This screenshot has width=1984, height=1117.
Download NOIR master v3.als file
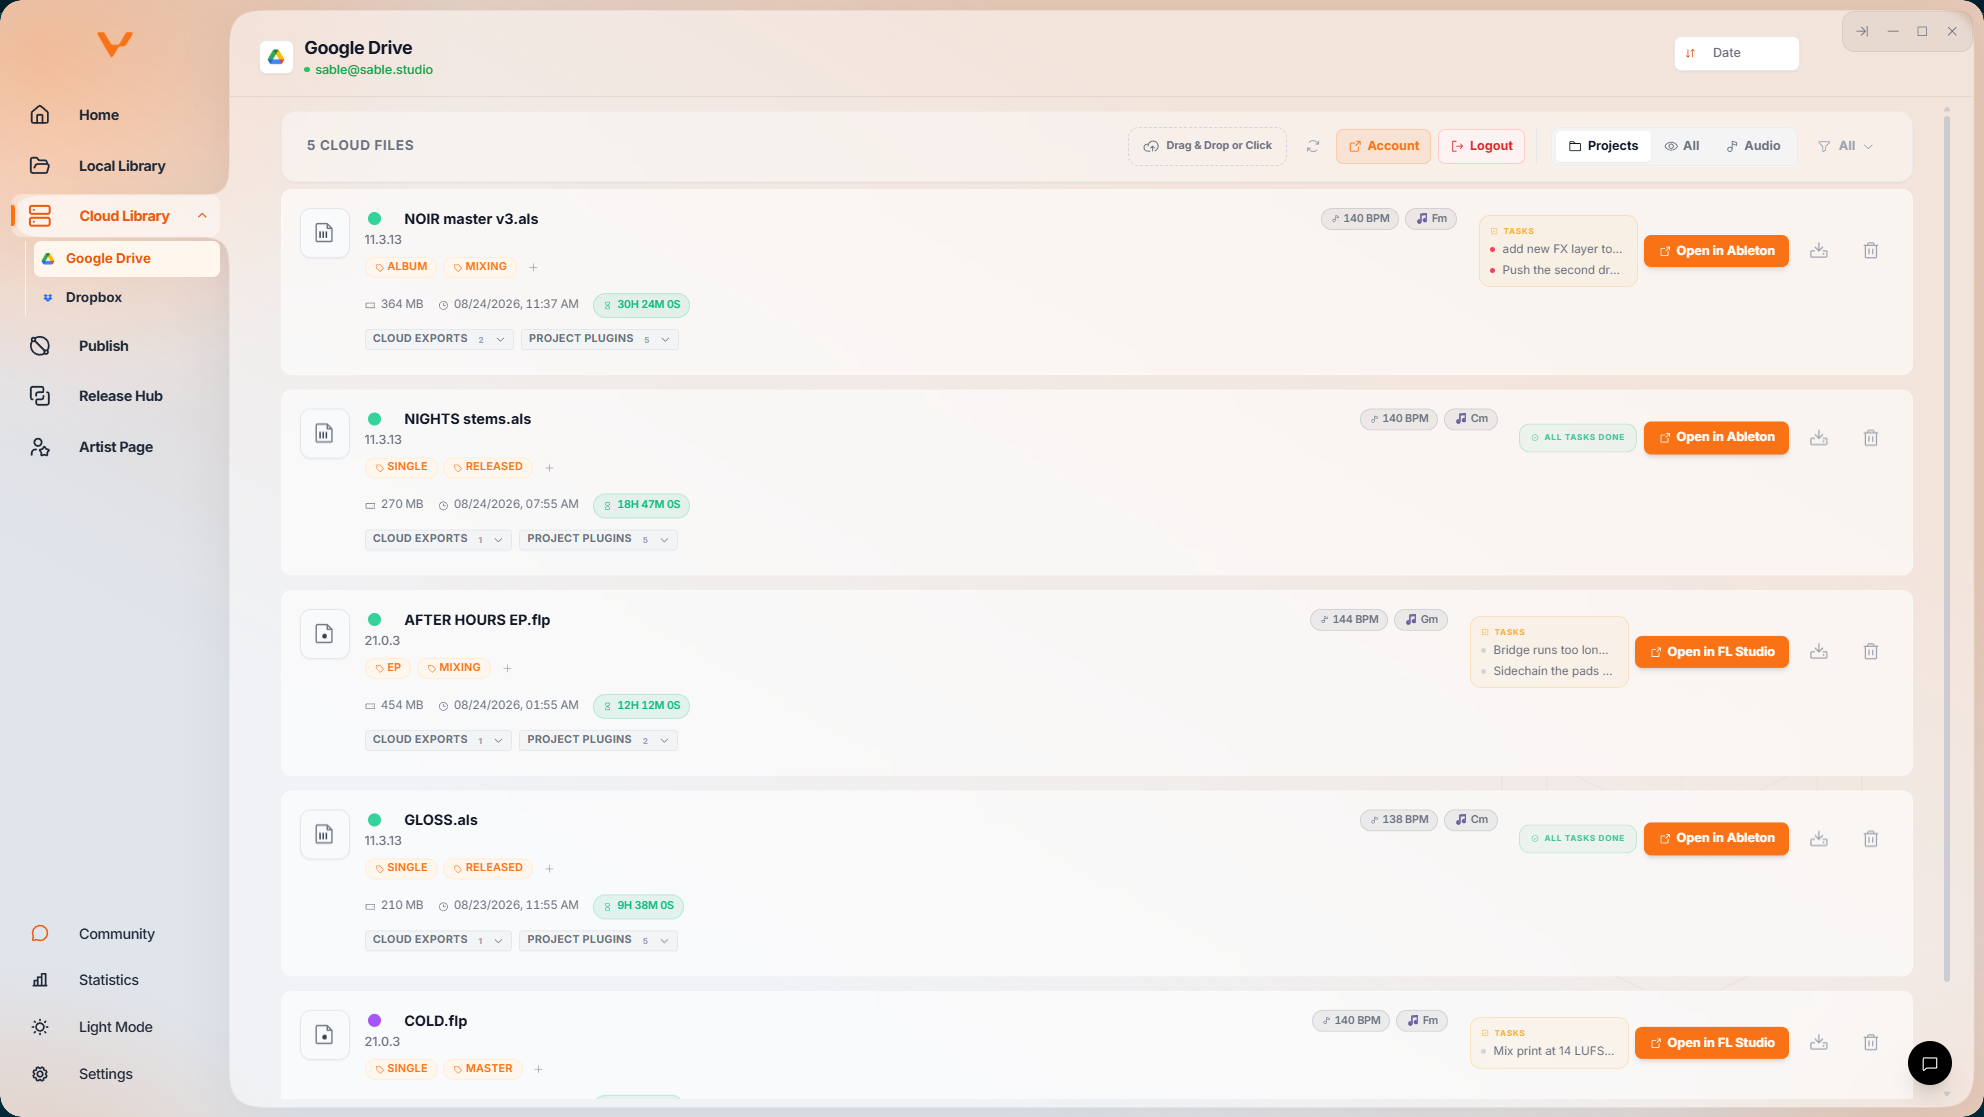tap(1819, 251)
